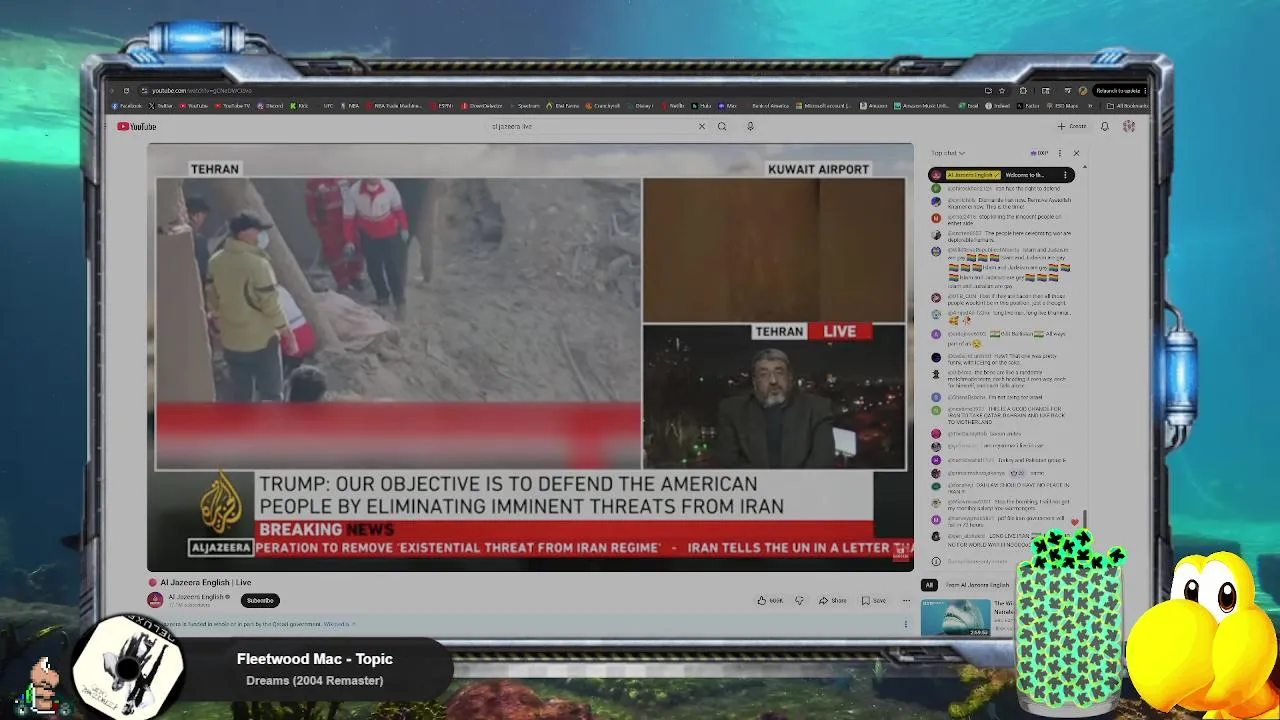Viewport: 1280px width, 720px height.
Task: Open the Amazon bookmark
Action: [x=873, y=106]
